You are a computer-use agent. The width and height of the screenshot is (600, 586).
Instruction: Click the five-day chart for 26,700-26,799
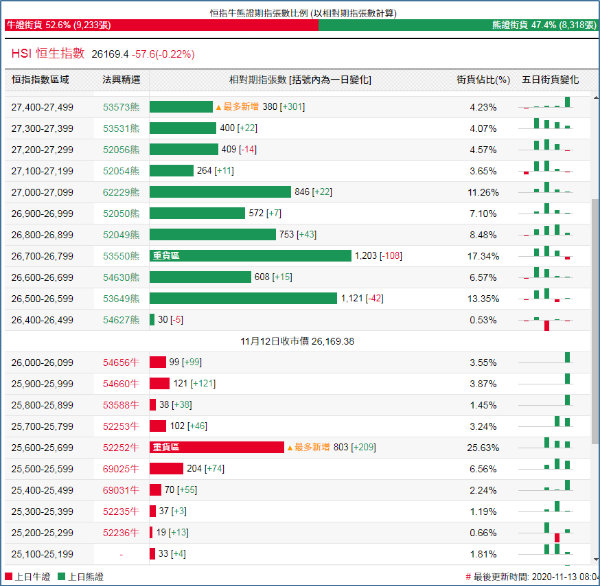tap(546, 253)
